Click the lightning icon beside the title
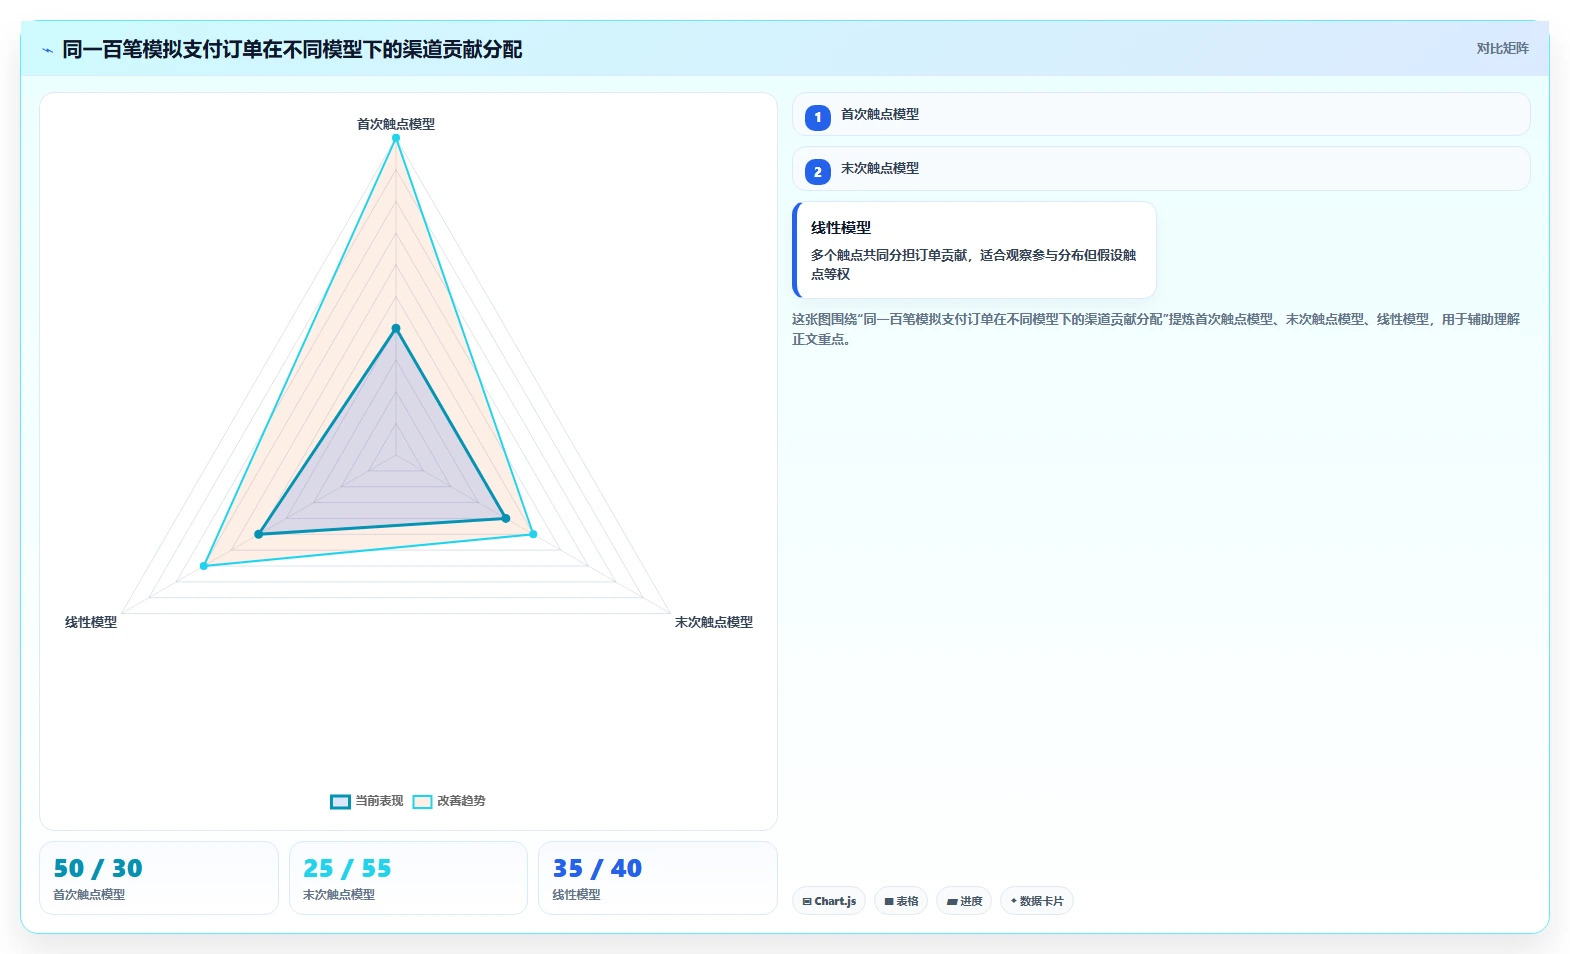Screen dimensions: 1570x954 pyautogui.click(x=47, y=50)
